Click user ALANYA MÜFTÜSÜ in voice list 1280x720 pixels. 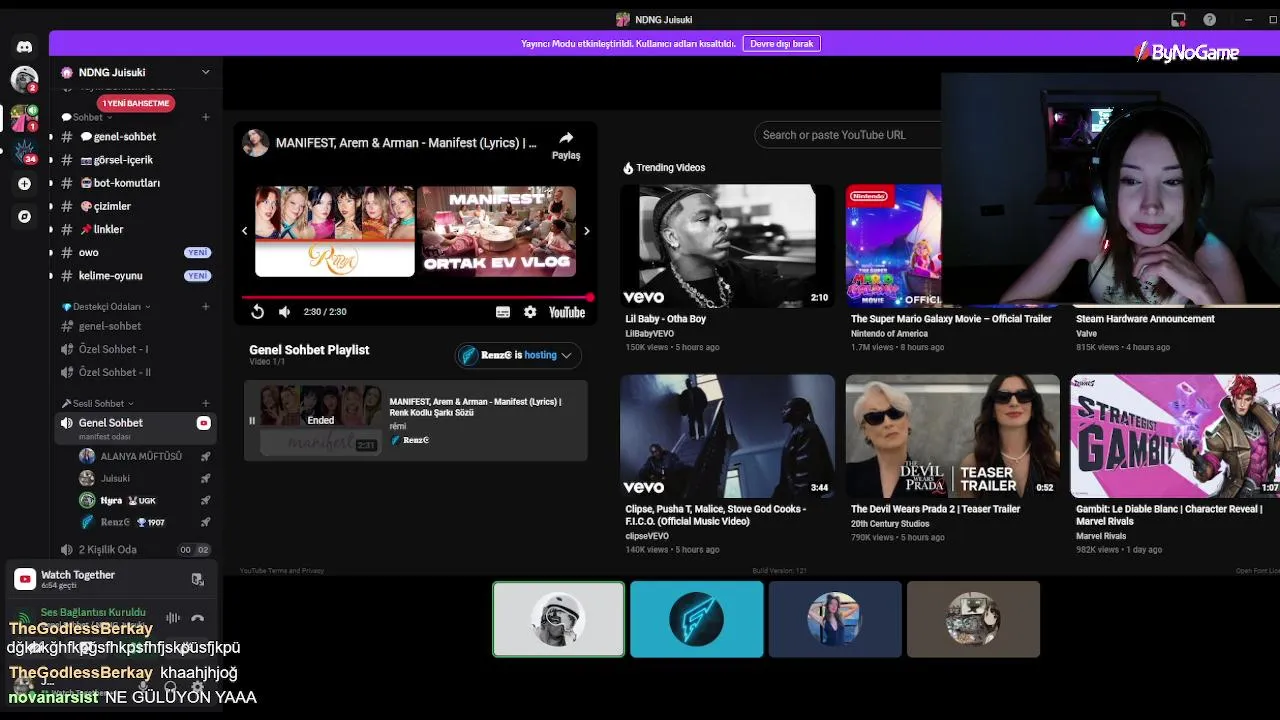(141, 456)
